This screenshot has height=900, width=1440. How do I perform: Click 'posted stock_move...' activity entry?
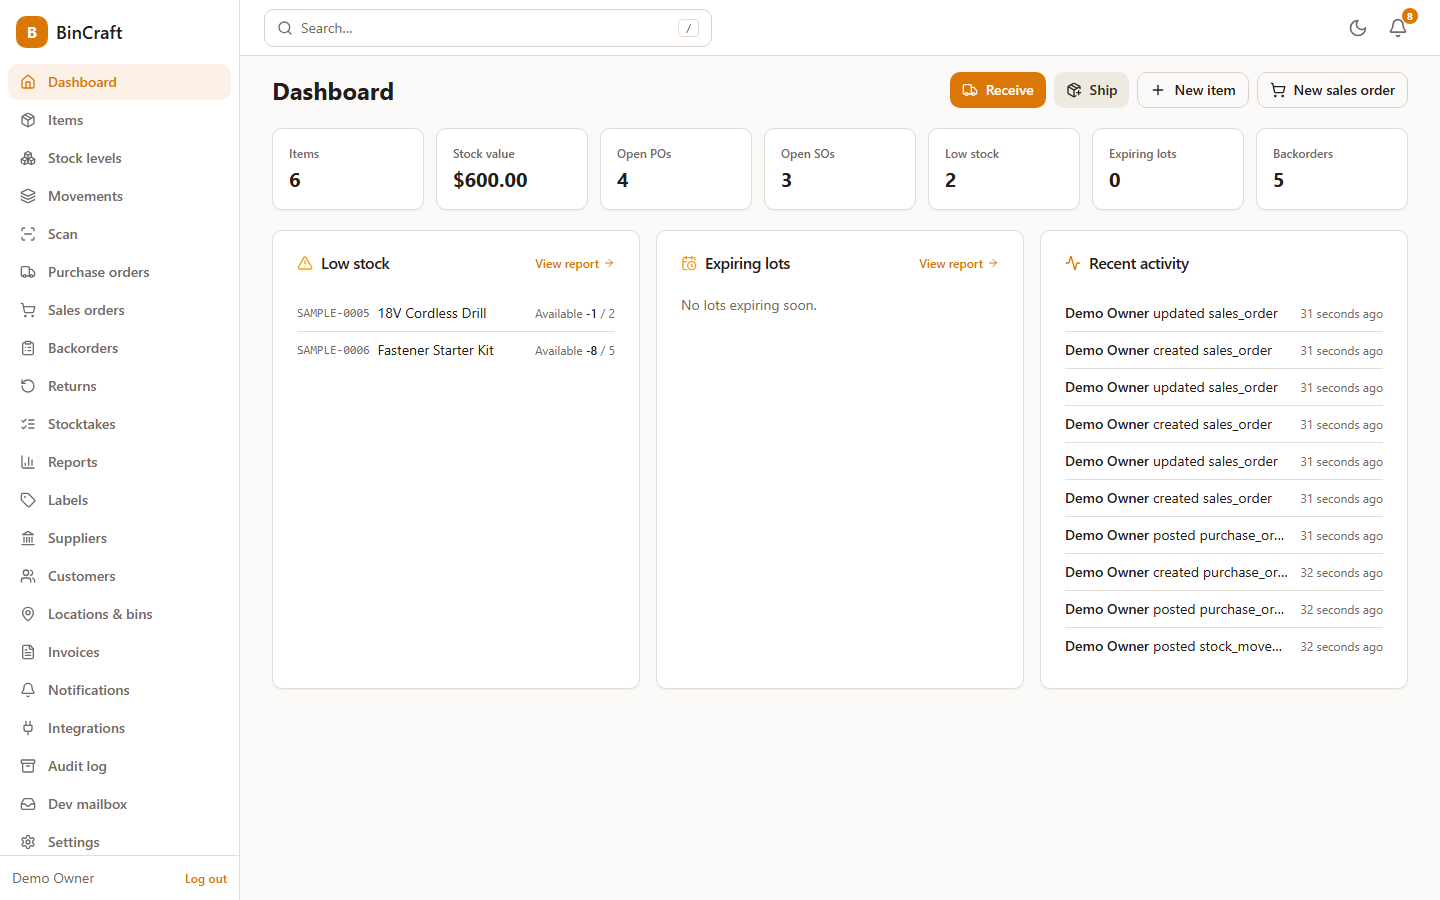[x=1224, y=646]
